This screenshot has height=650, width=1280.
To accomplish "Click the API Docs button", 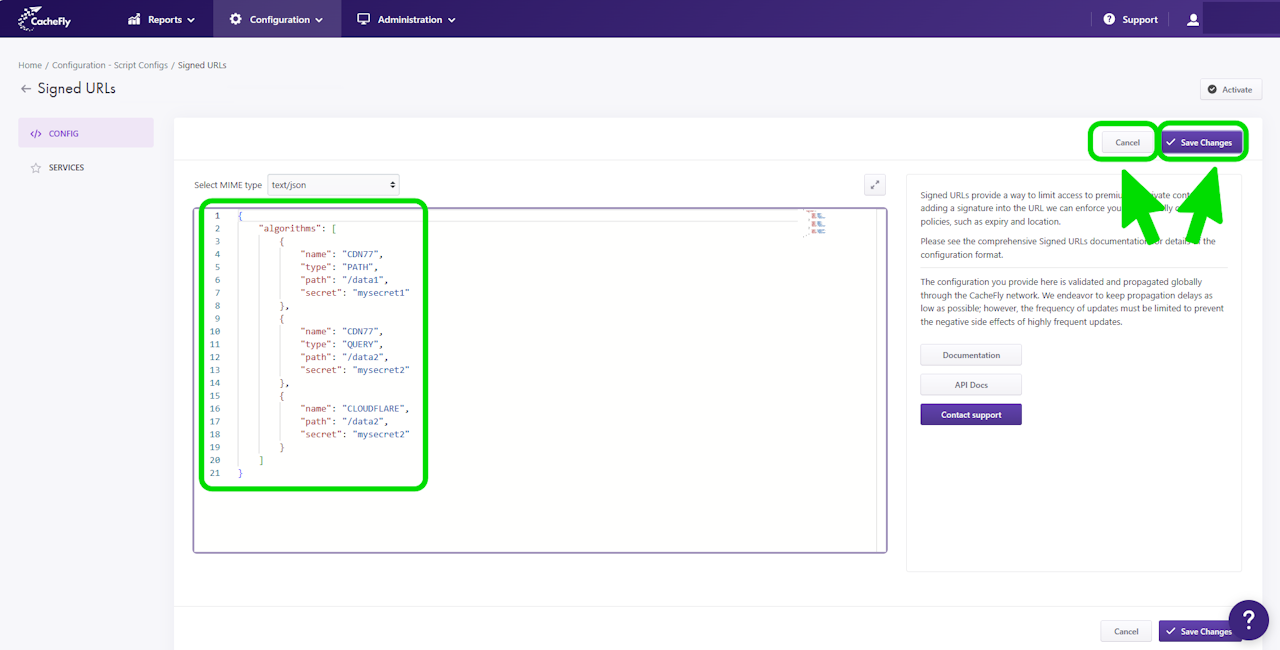I will click(971, 385).
